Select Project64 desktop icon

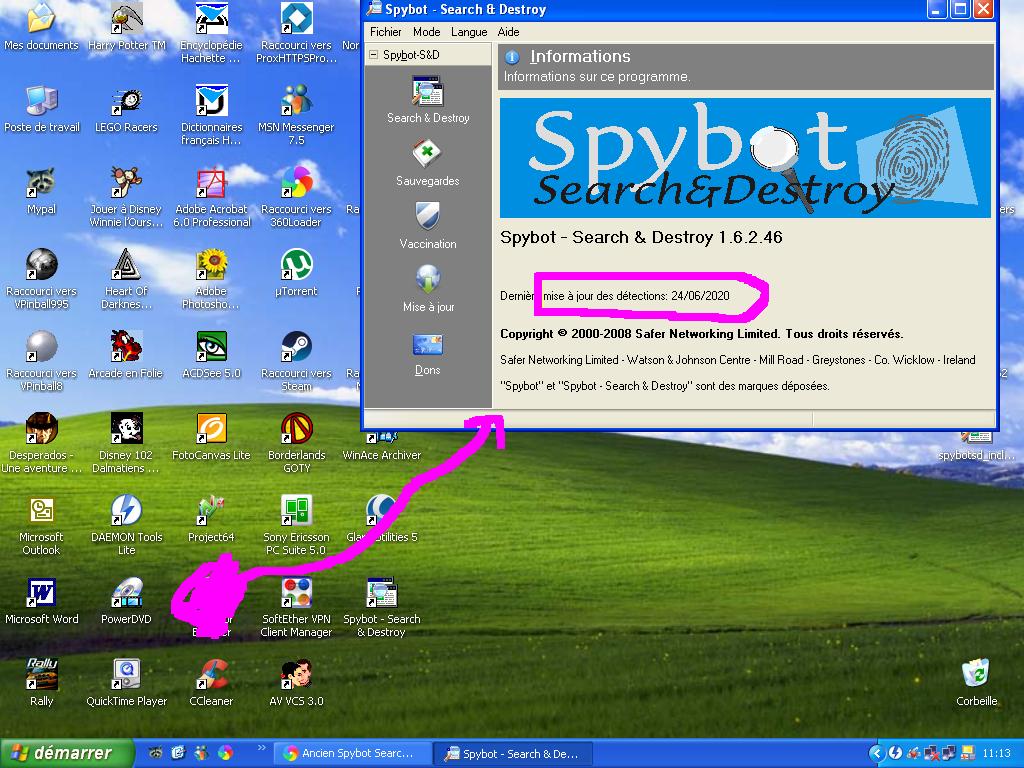coord(211,520)
